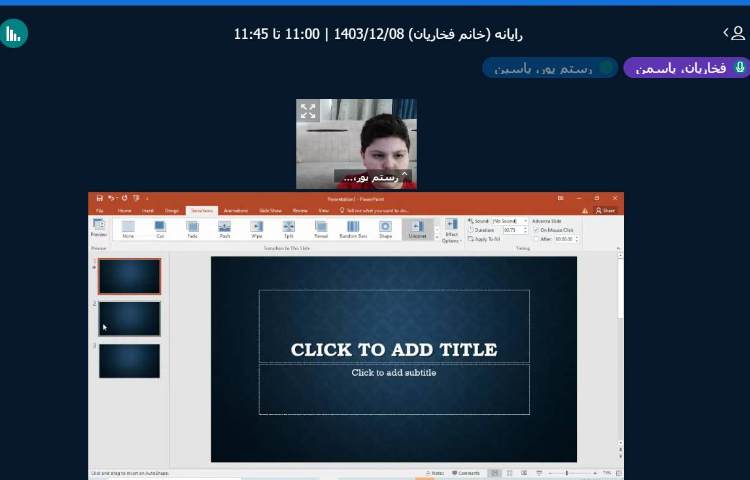The width and height of the screenshot is (750, 480).
Task: Click the Notes button in status bar
Action: tap(435, 473)
